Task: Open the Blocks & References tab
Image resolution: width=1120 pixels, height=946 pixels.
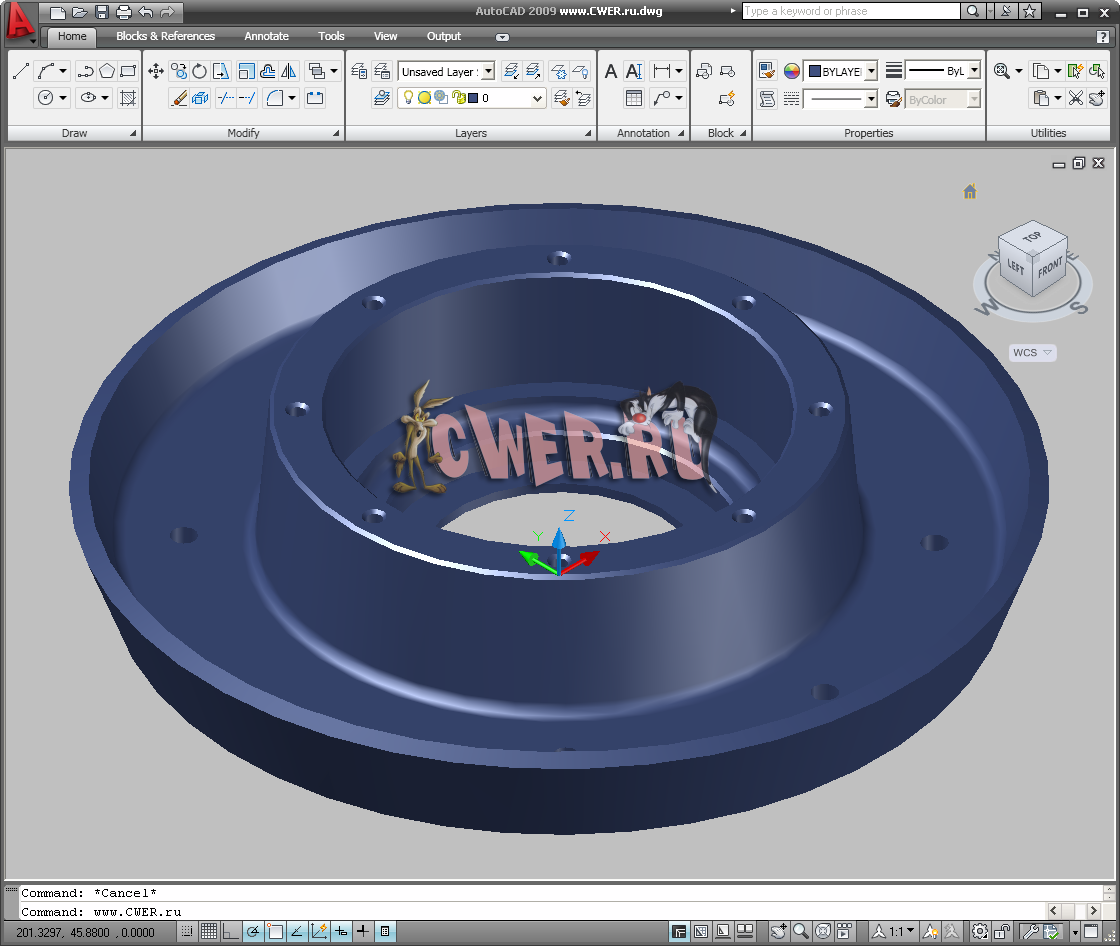Action: (165, 36)
